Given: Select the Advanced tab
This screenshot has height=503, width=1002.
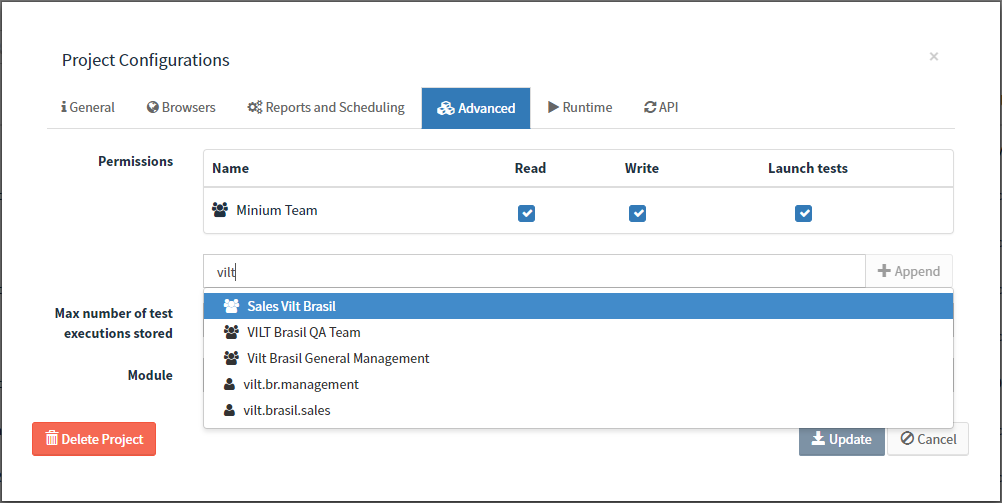Looking at the screenshot, I should [476, 108].
